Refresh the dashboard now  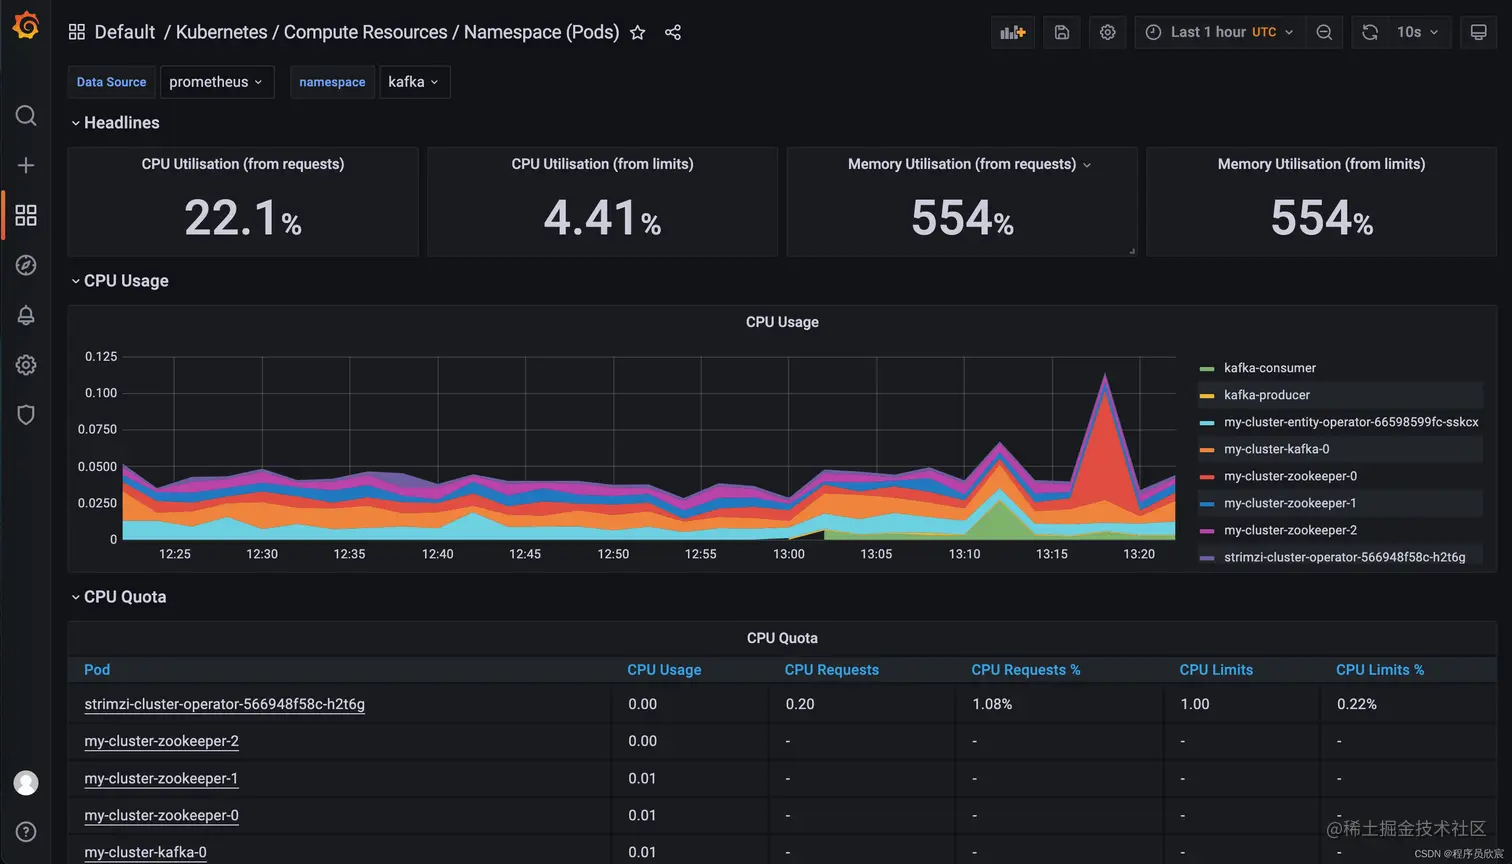1370,32
